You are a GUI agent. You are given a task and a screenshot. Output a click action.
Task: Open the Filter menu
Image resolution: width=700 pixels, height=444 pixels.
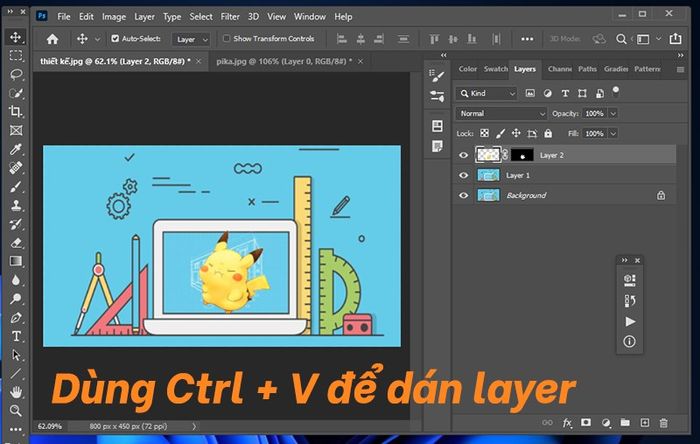click(230, 17)
